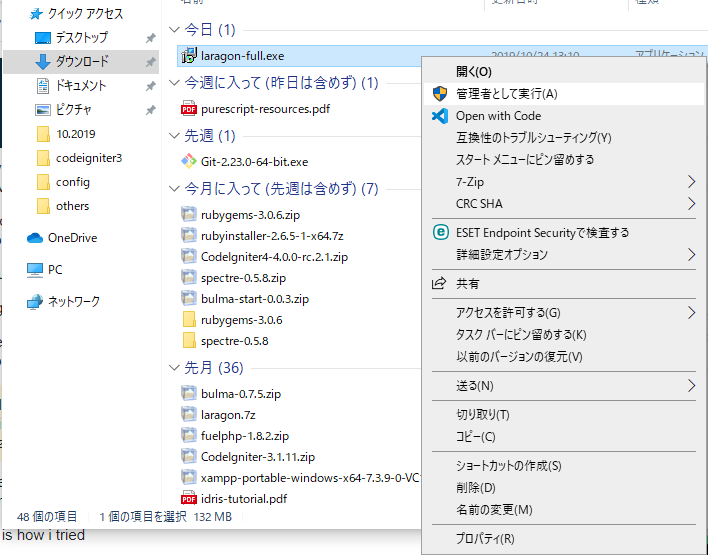This screenshot has height=555, width=708.
Task: Expand the 7-Zip submenu arrow
Action: coord(691,182)
